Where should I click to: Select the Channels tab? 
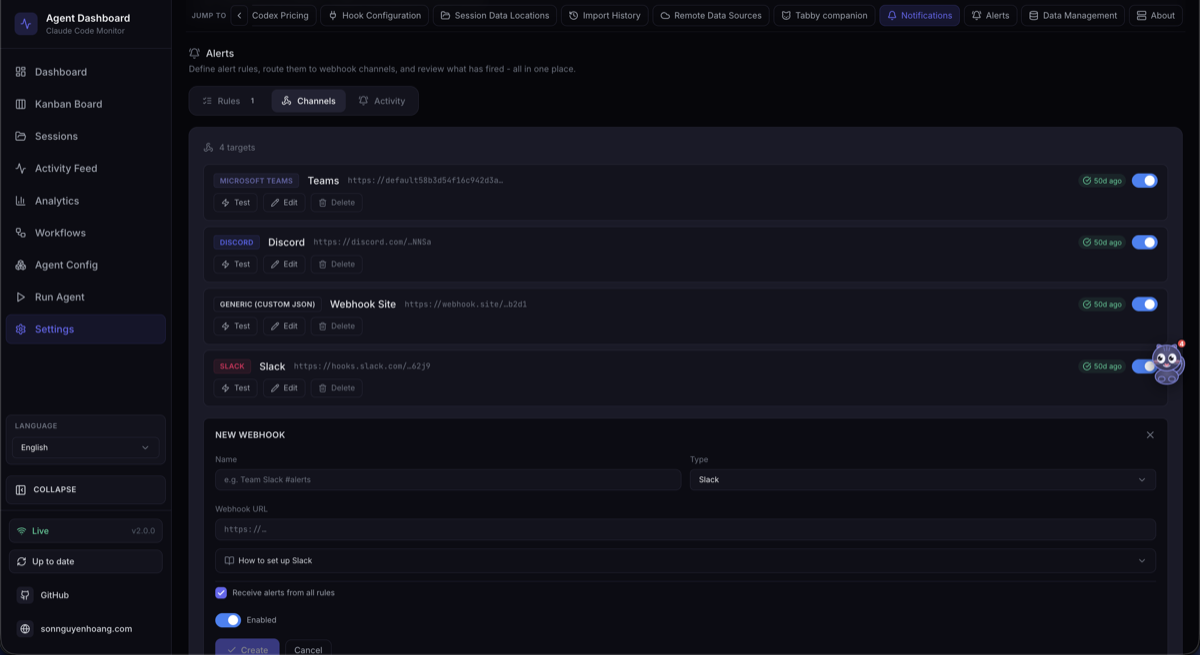[308, 101]
